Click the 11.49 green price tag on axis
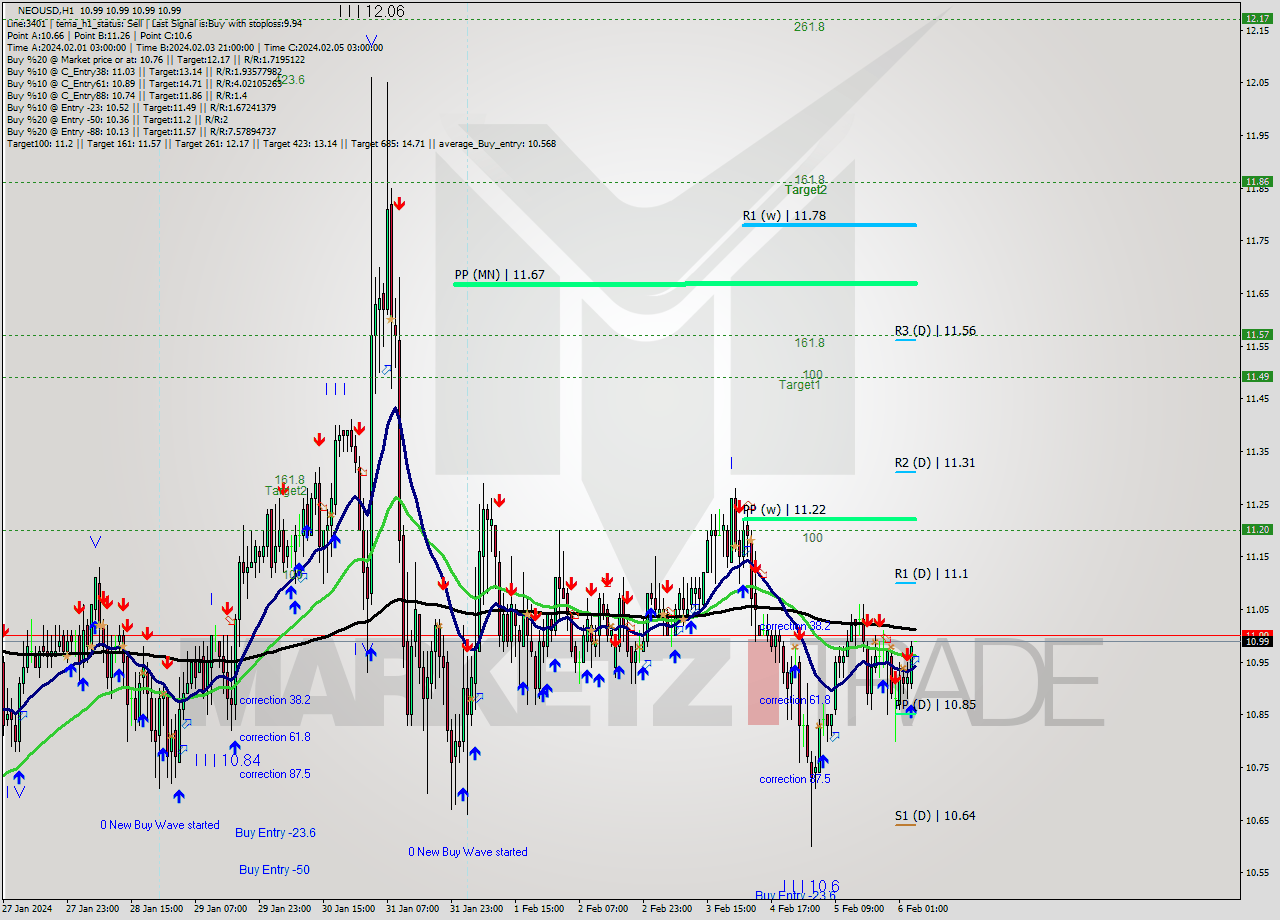 pyautogui.click(x=1256, y=376)
